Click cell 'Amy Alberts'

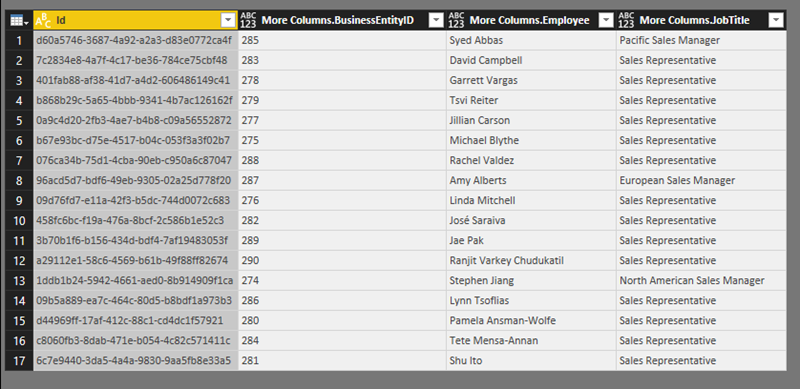pos(531,180)
